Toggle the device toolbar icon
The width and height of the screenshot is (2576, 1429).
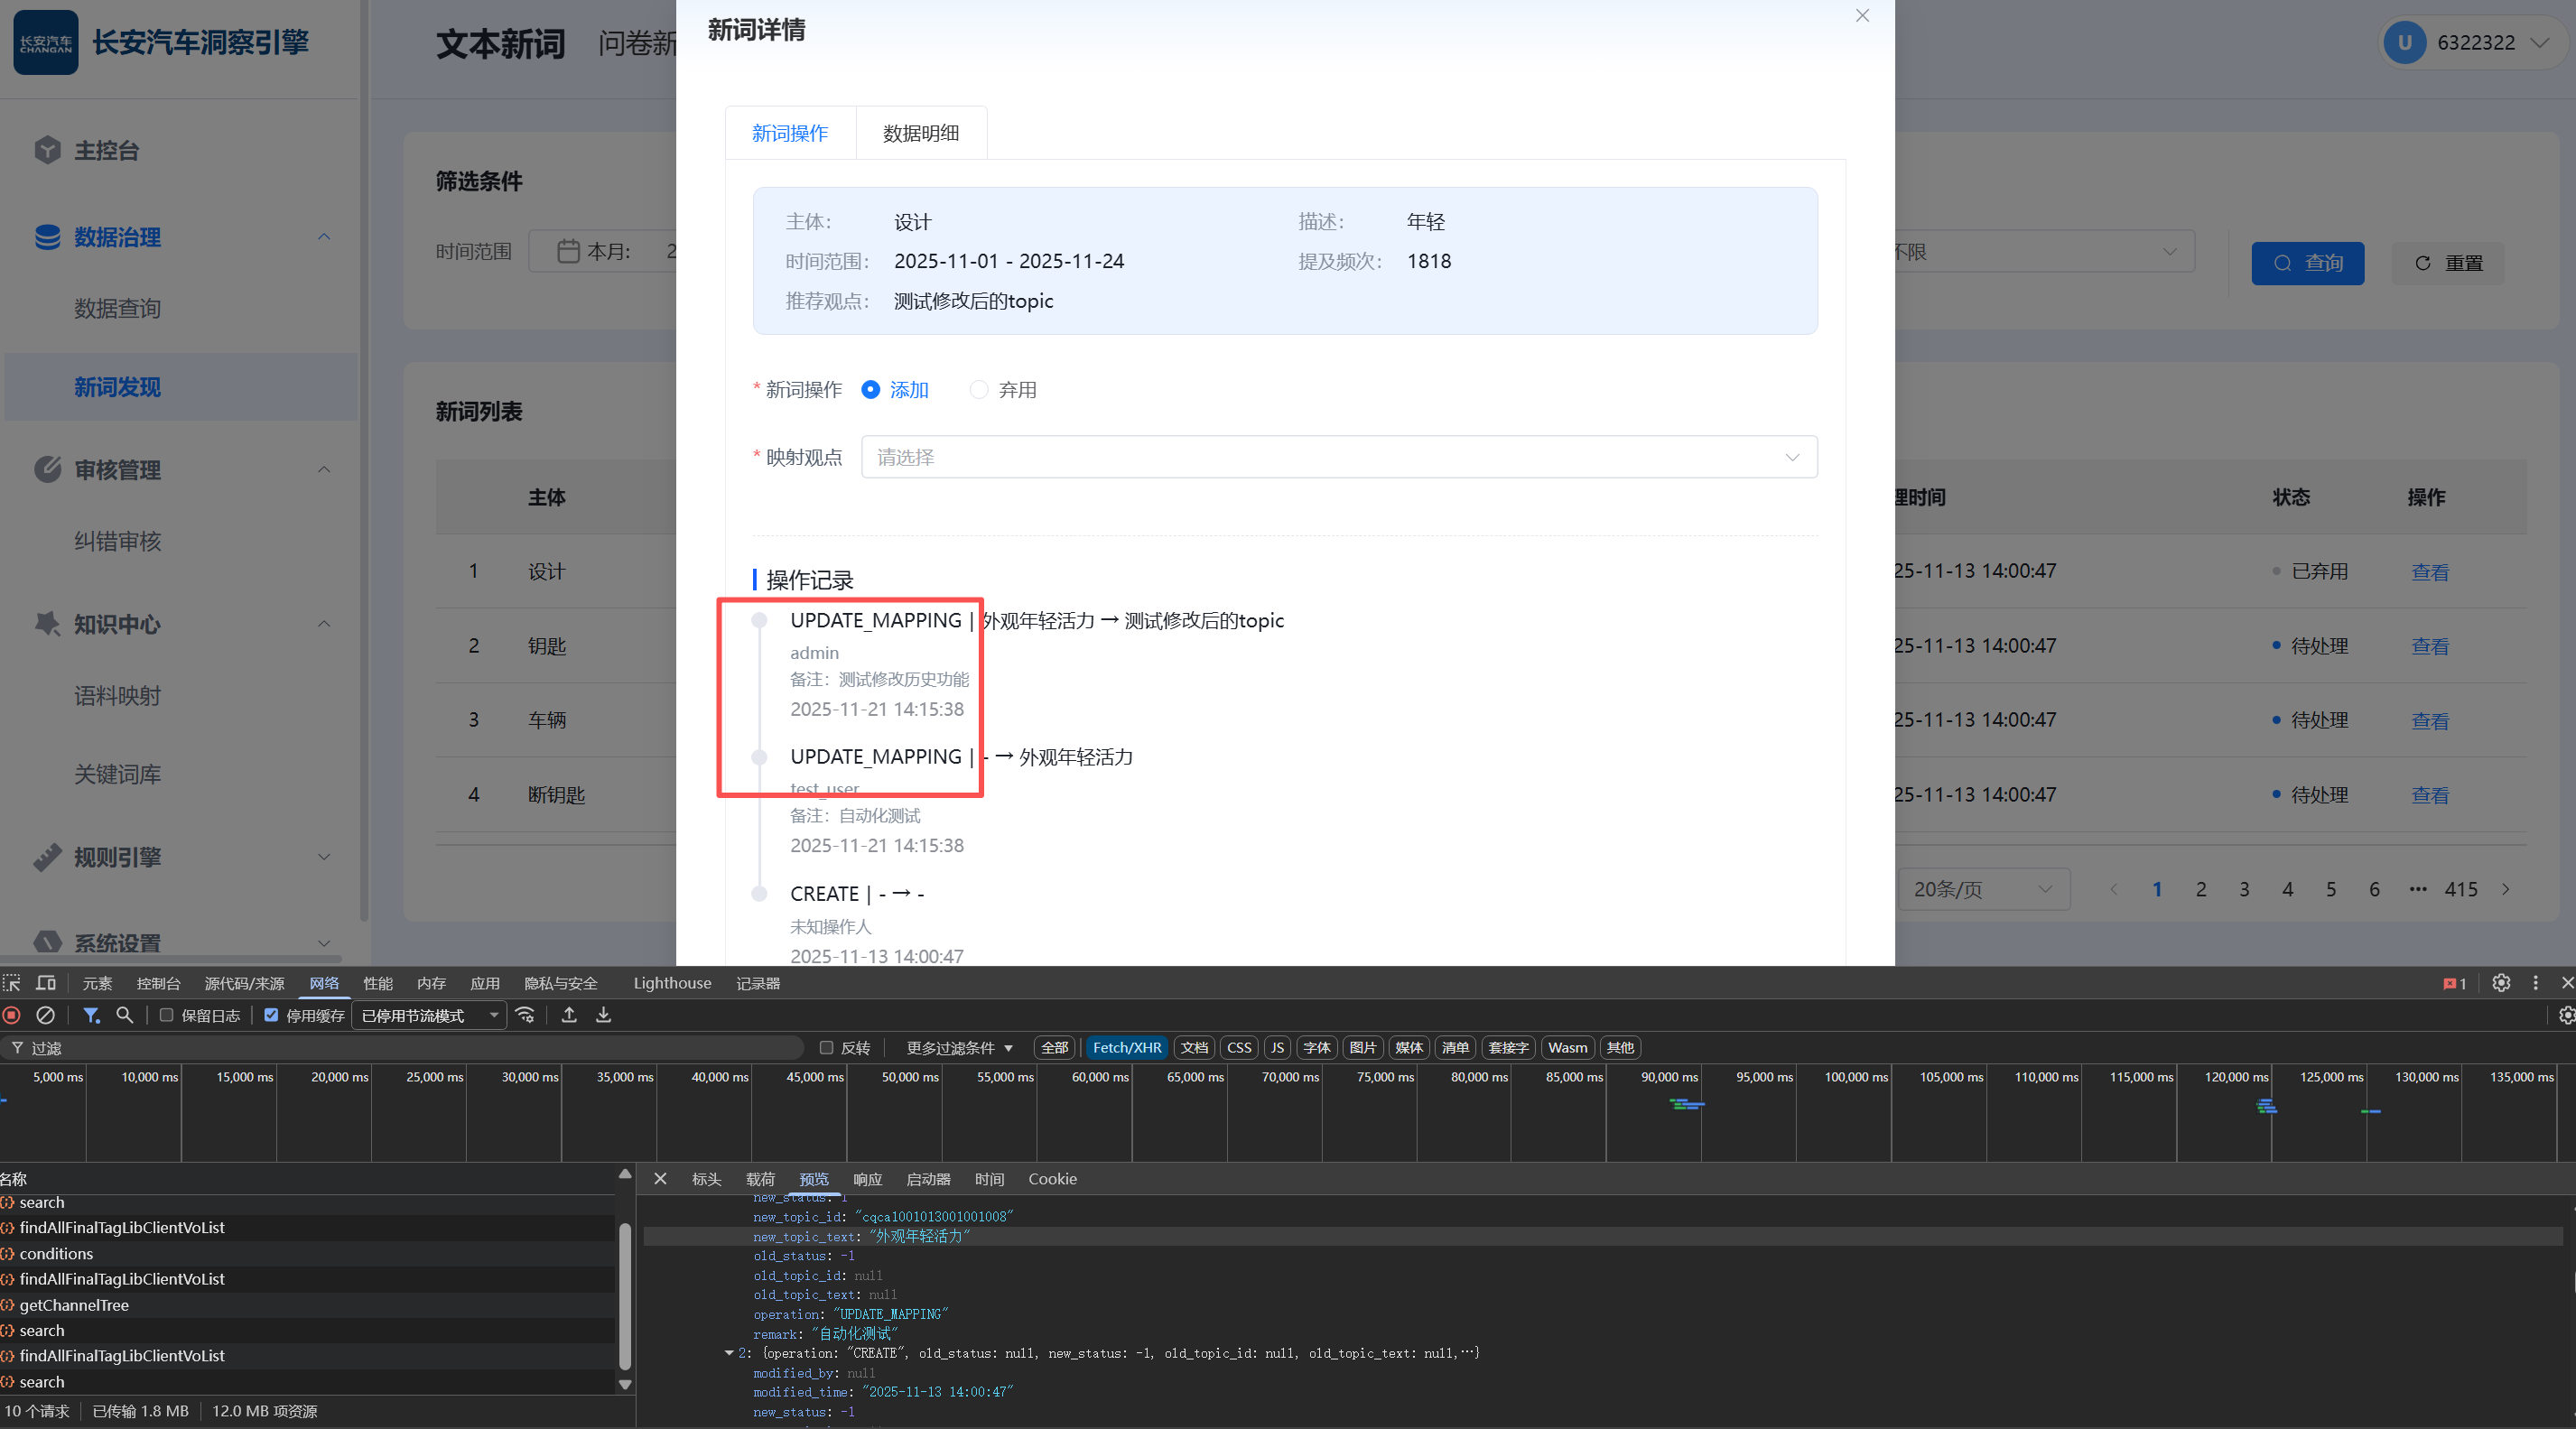click(46, 983)
